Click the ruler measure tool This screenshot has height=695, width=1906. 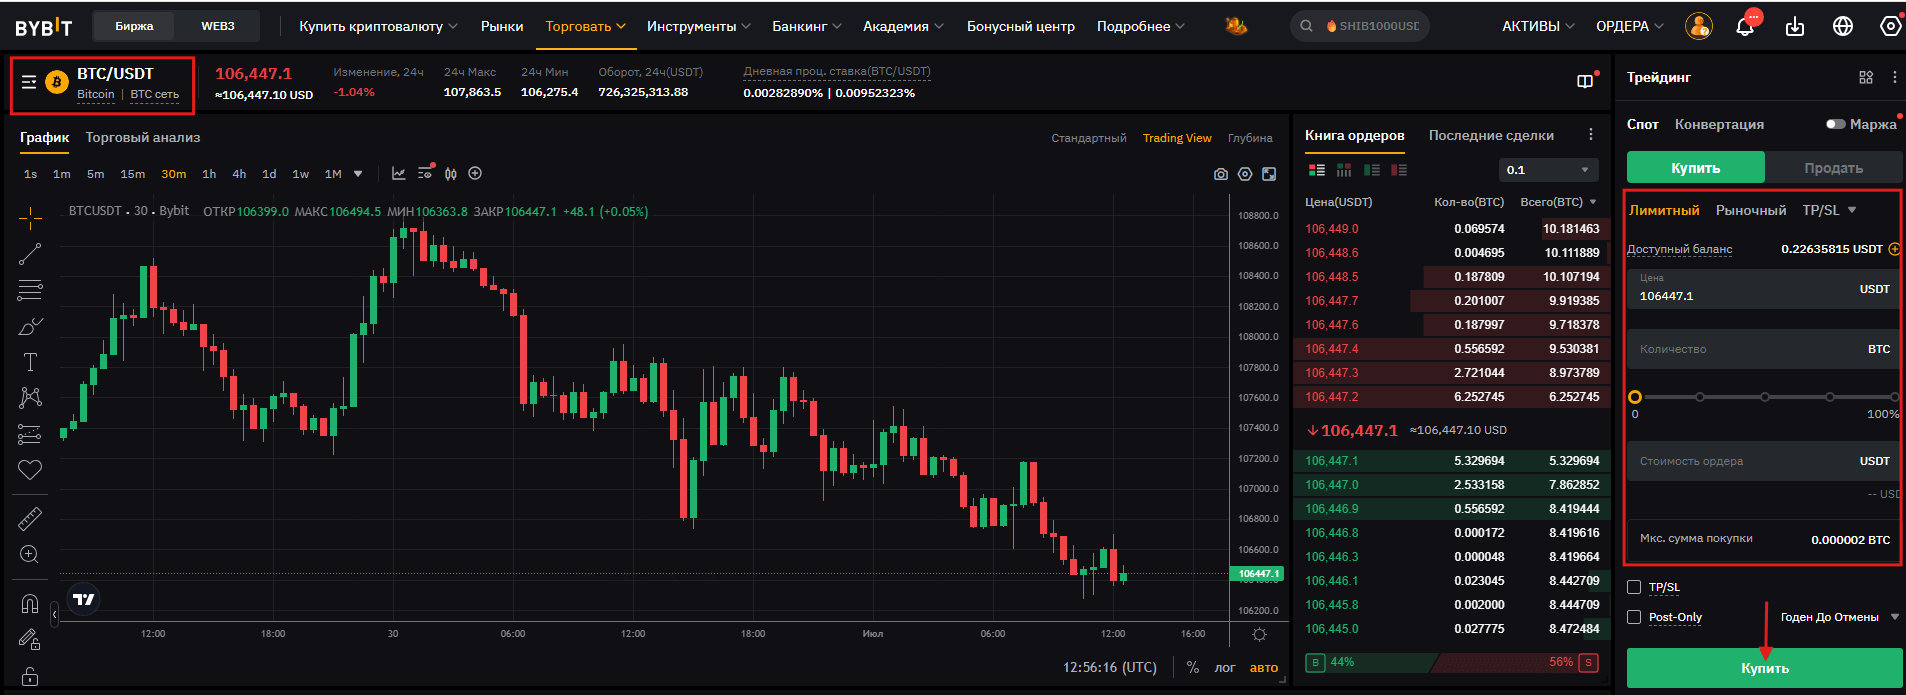point(30,518)
